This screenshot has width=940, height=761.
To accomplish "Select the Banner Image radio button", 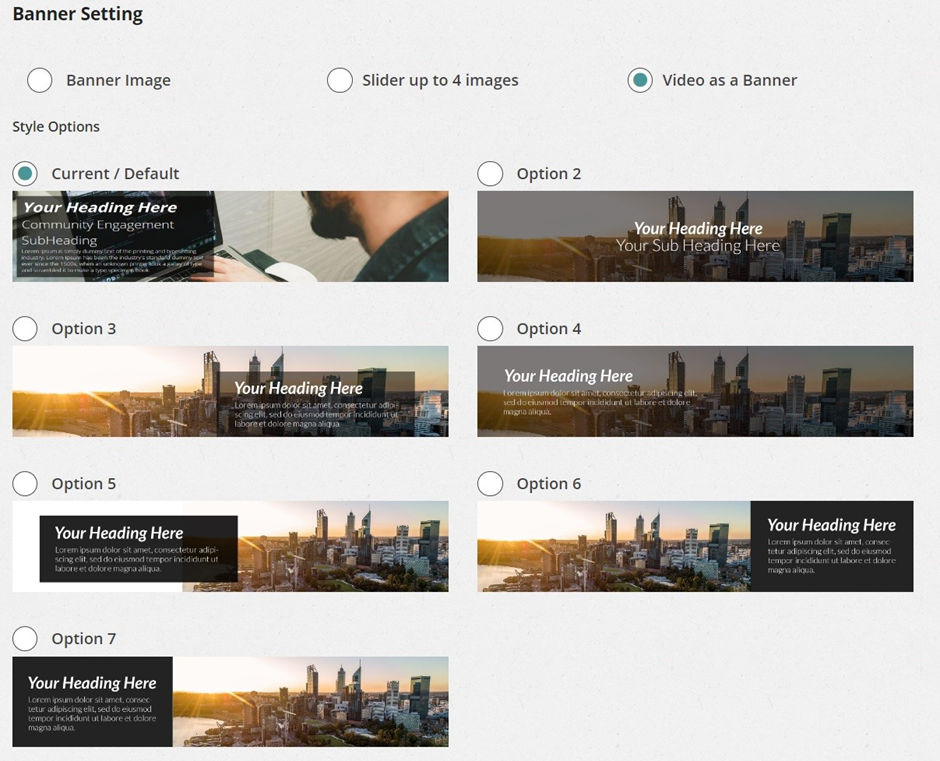I will 40,81.
